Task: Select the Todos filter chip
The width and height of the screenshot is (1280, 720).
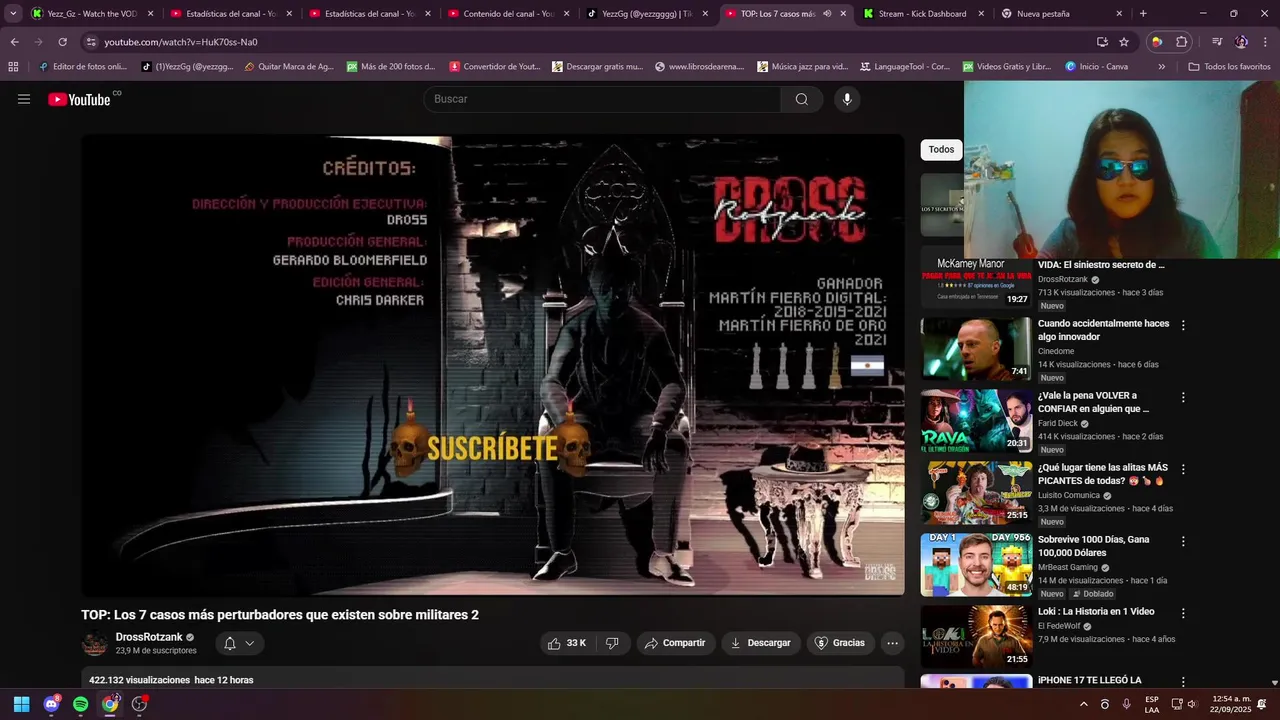Action: (941, 149)
